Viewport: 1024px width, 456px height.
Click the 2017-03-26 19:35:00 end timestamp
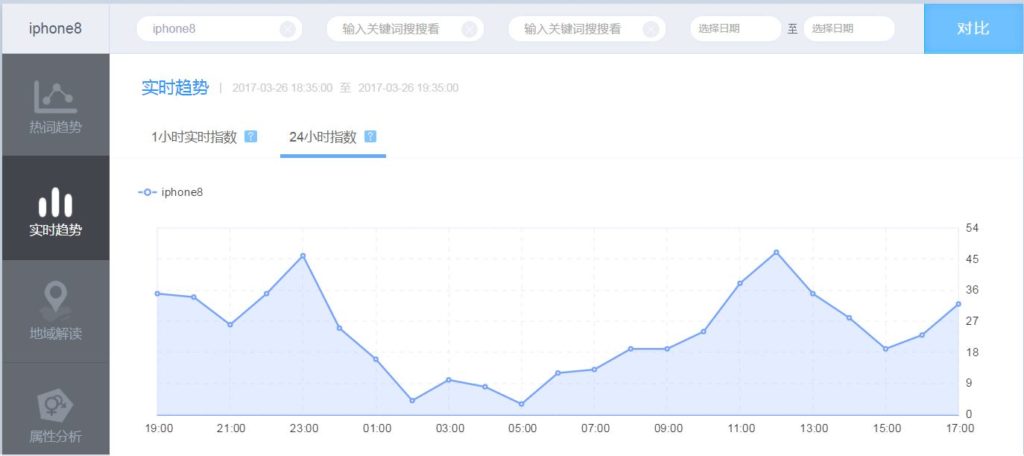[x=408, y=88]
